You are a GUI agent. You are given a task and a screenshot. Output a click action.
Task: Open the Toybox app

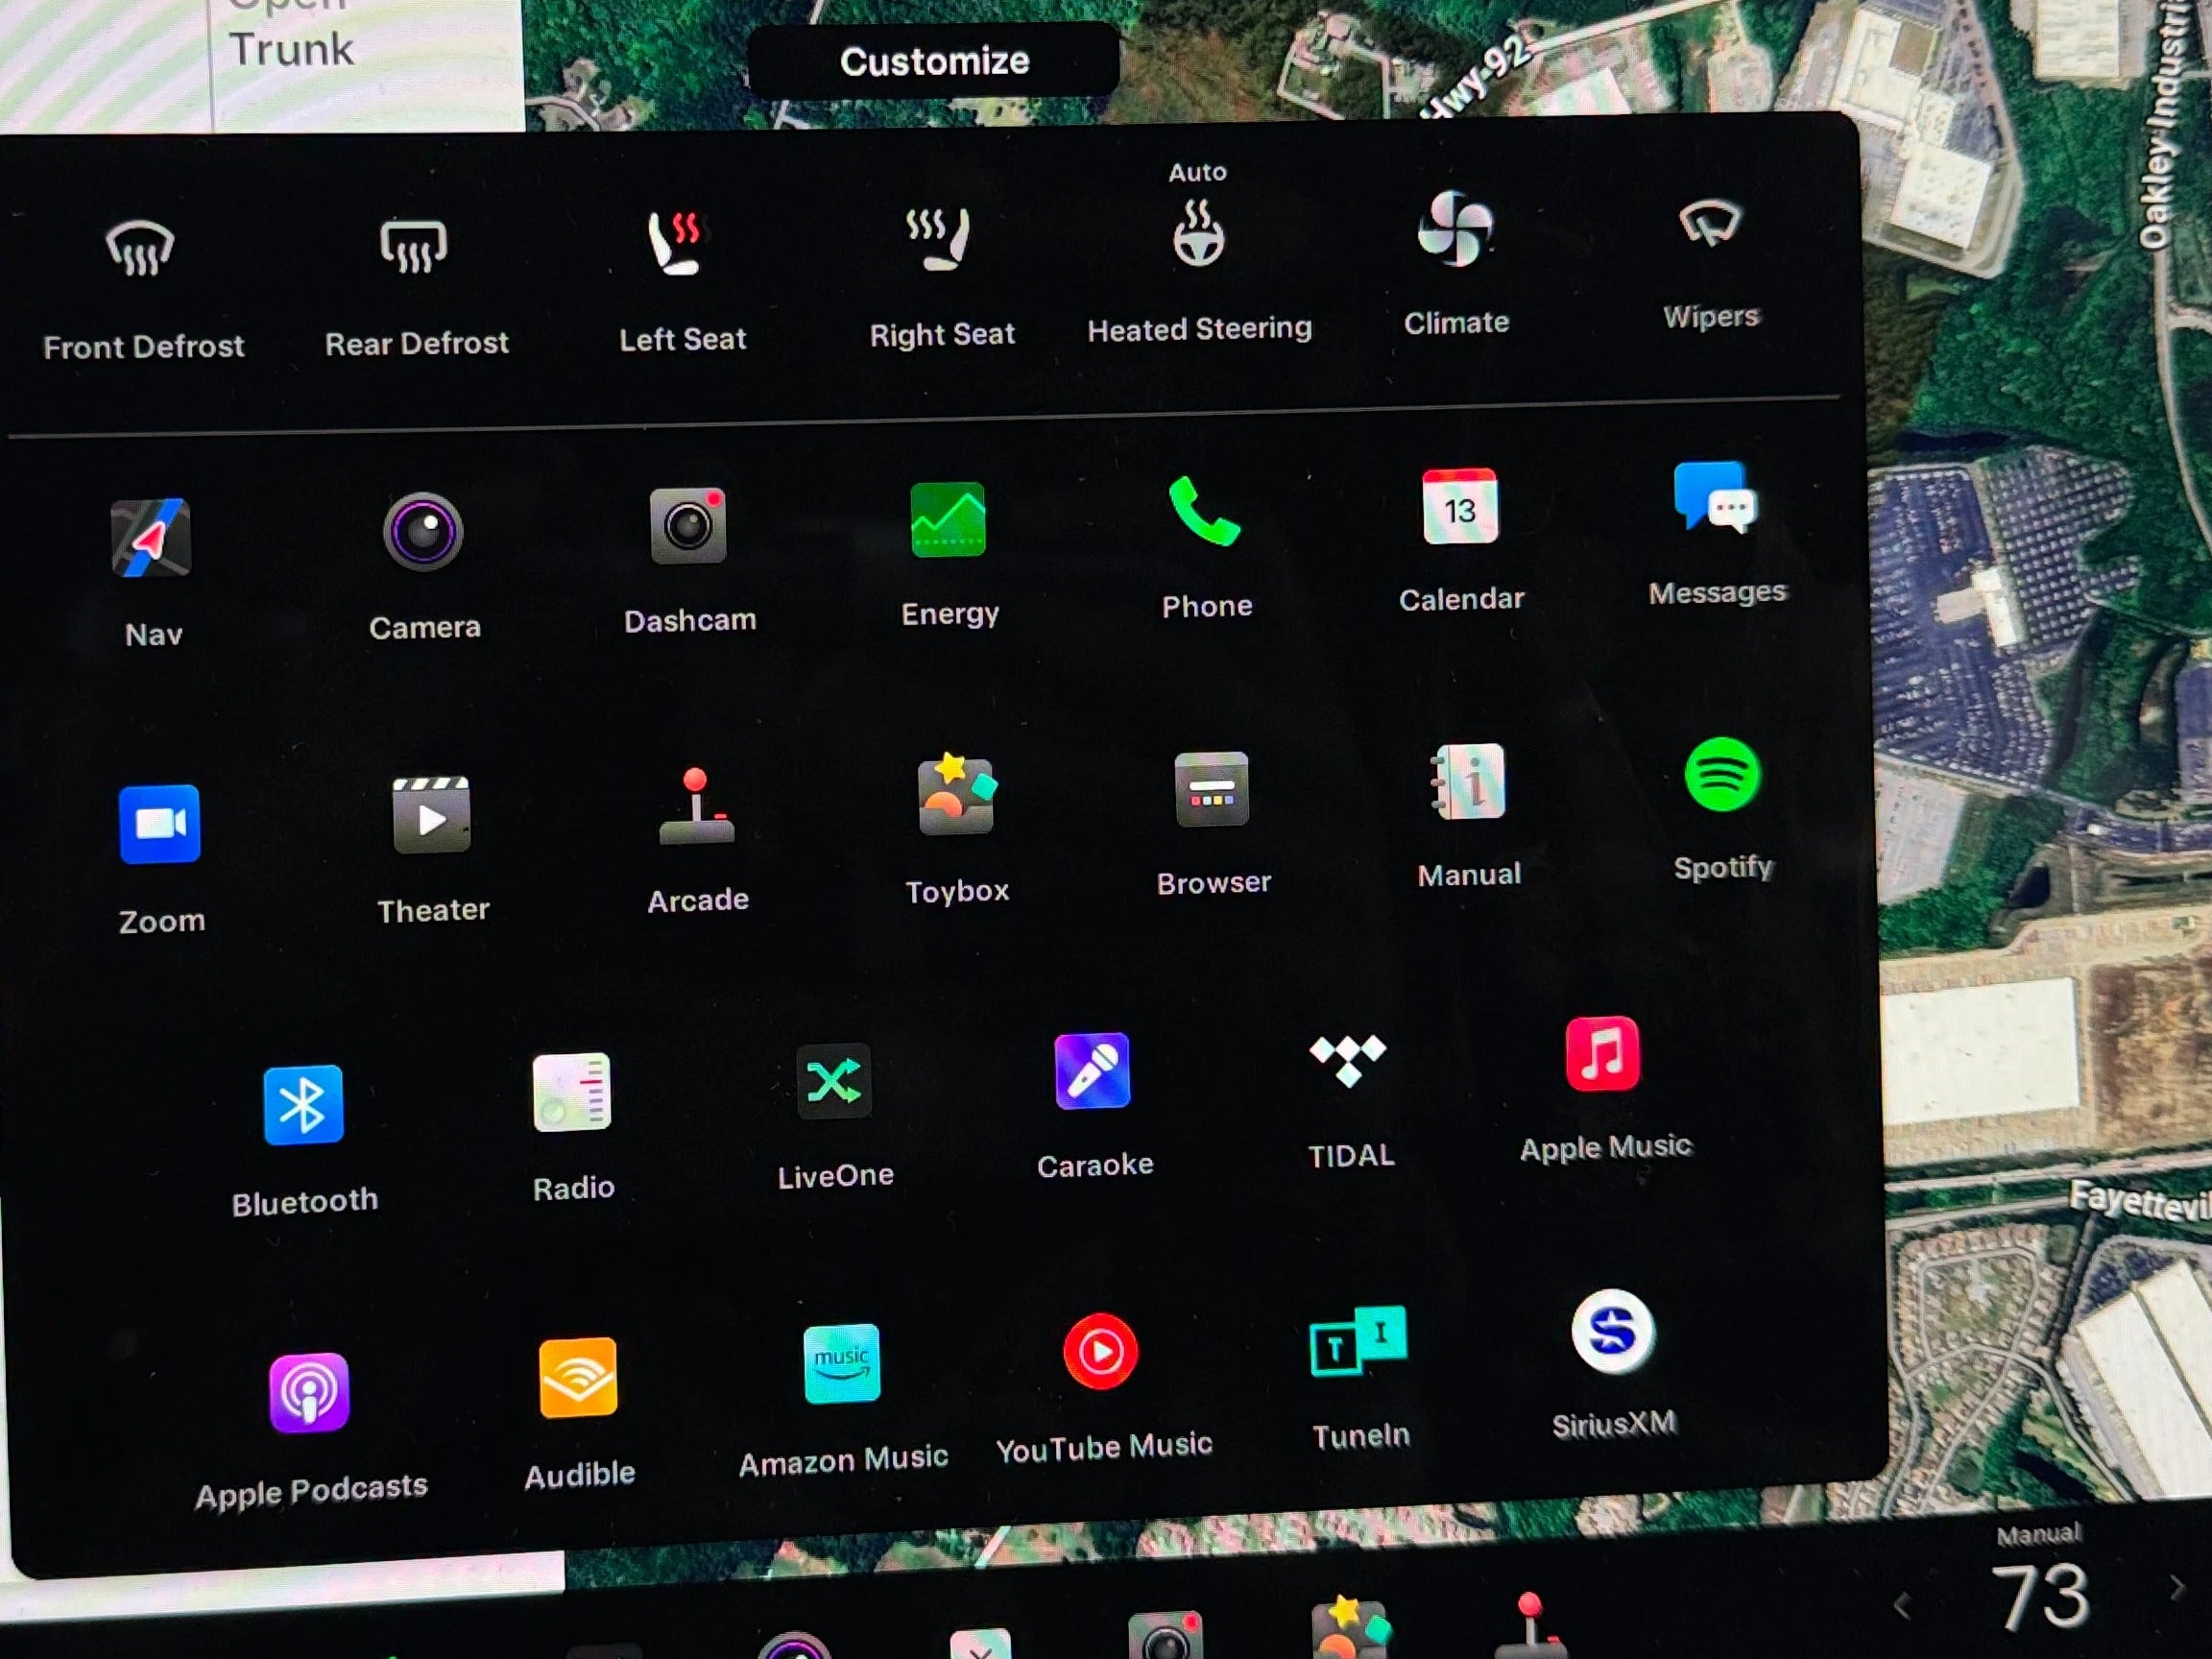(957, 795)
